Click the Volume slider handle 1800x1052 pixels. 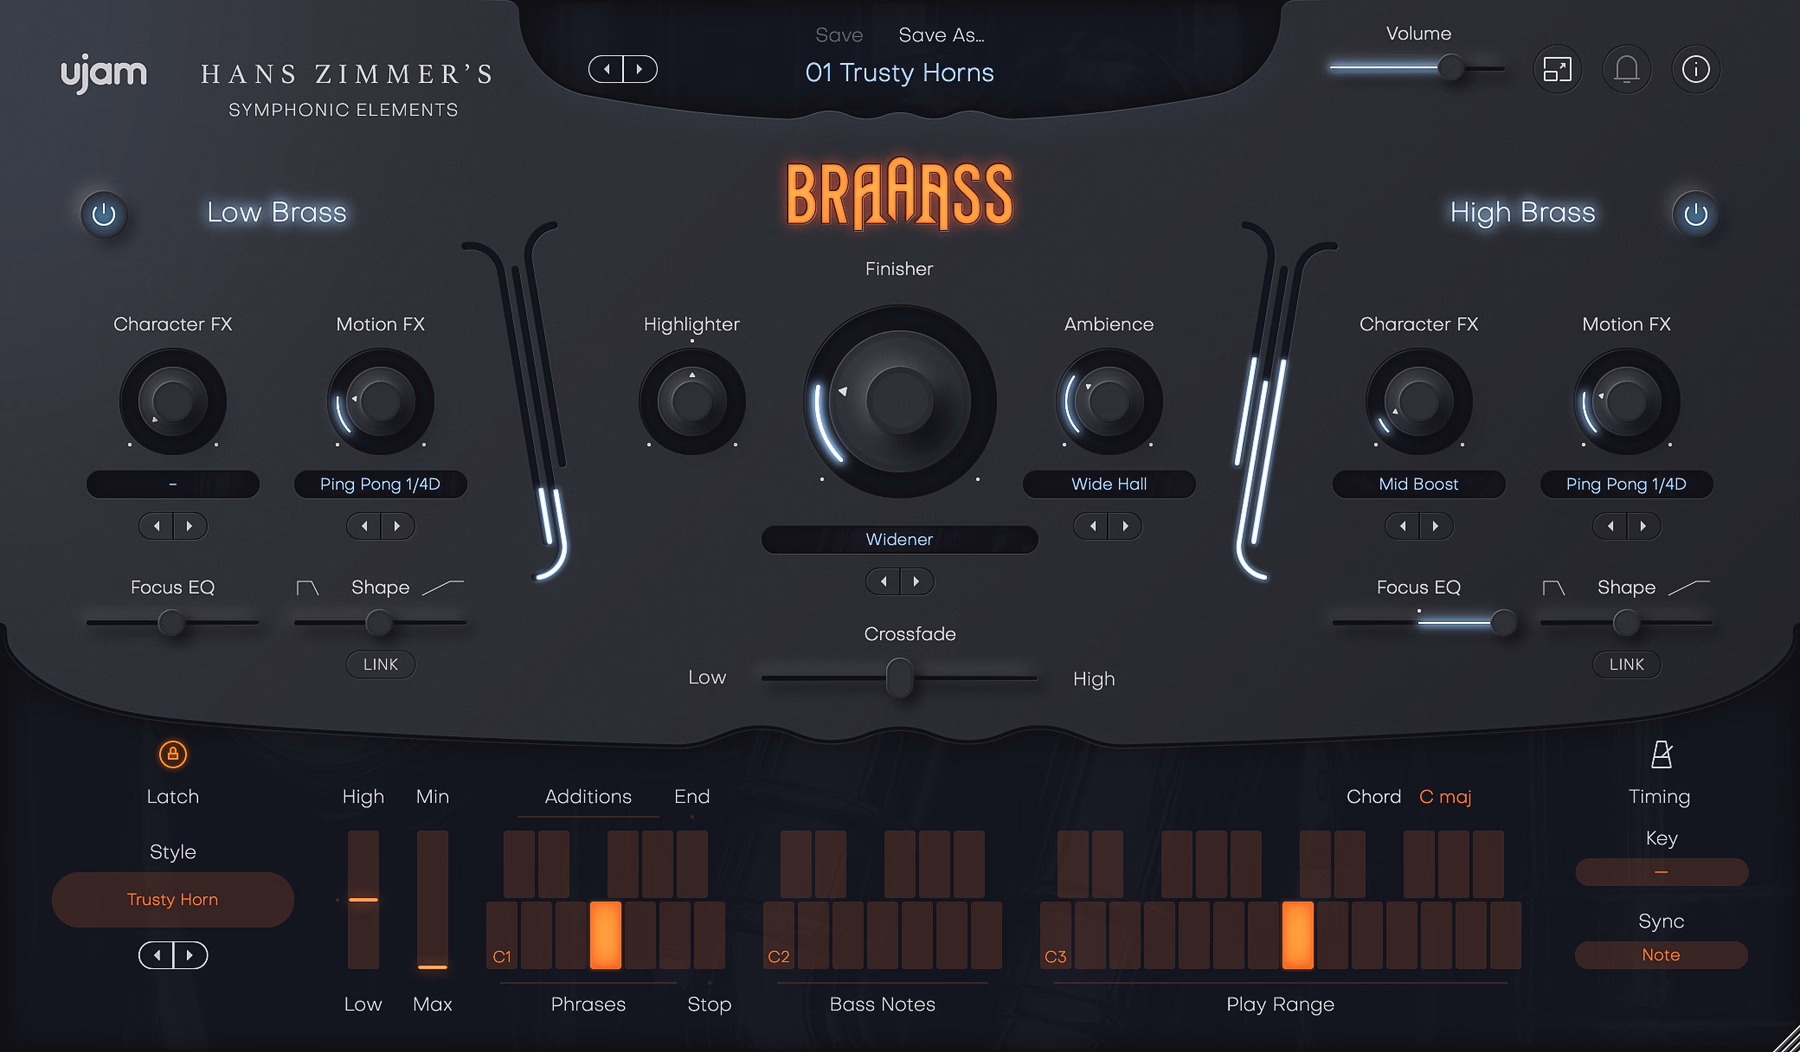(1450, 68)
